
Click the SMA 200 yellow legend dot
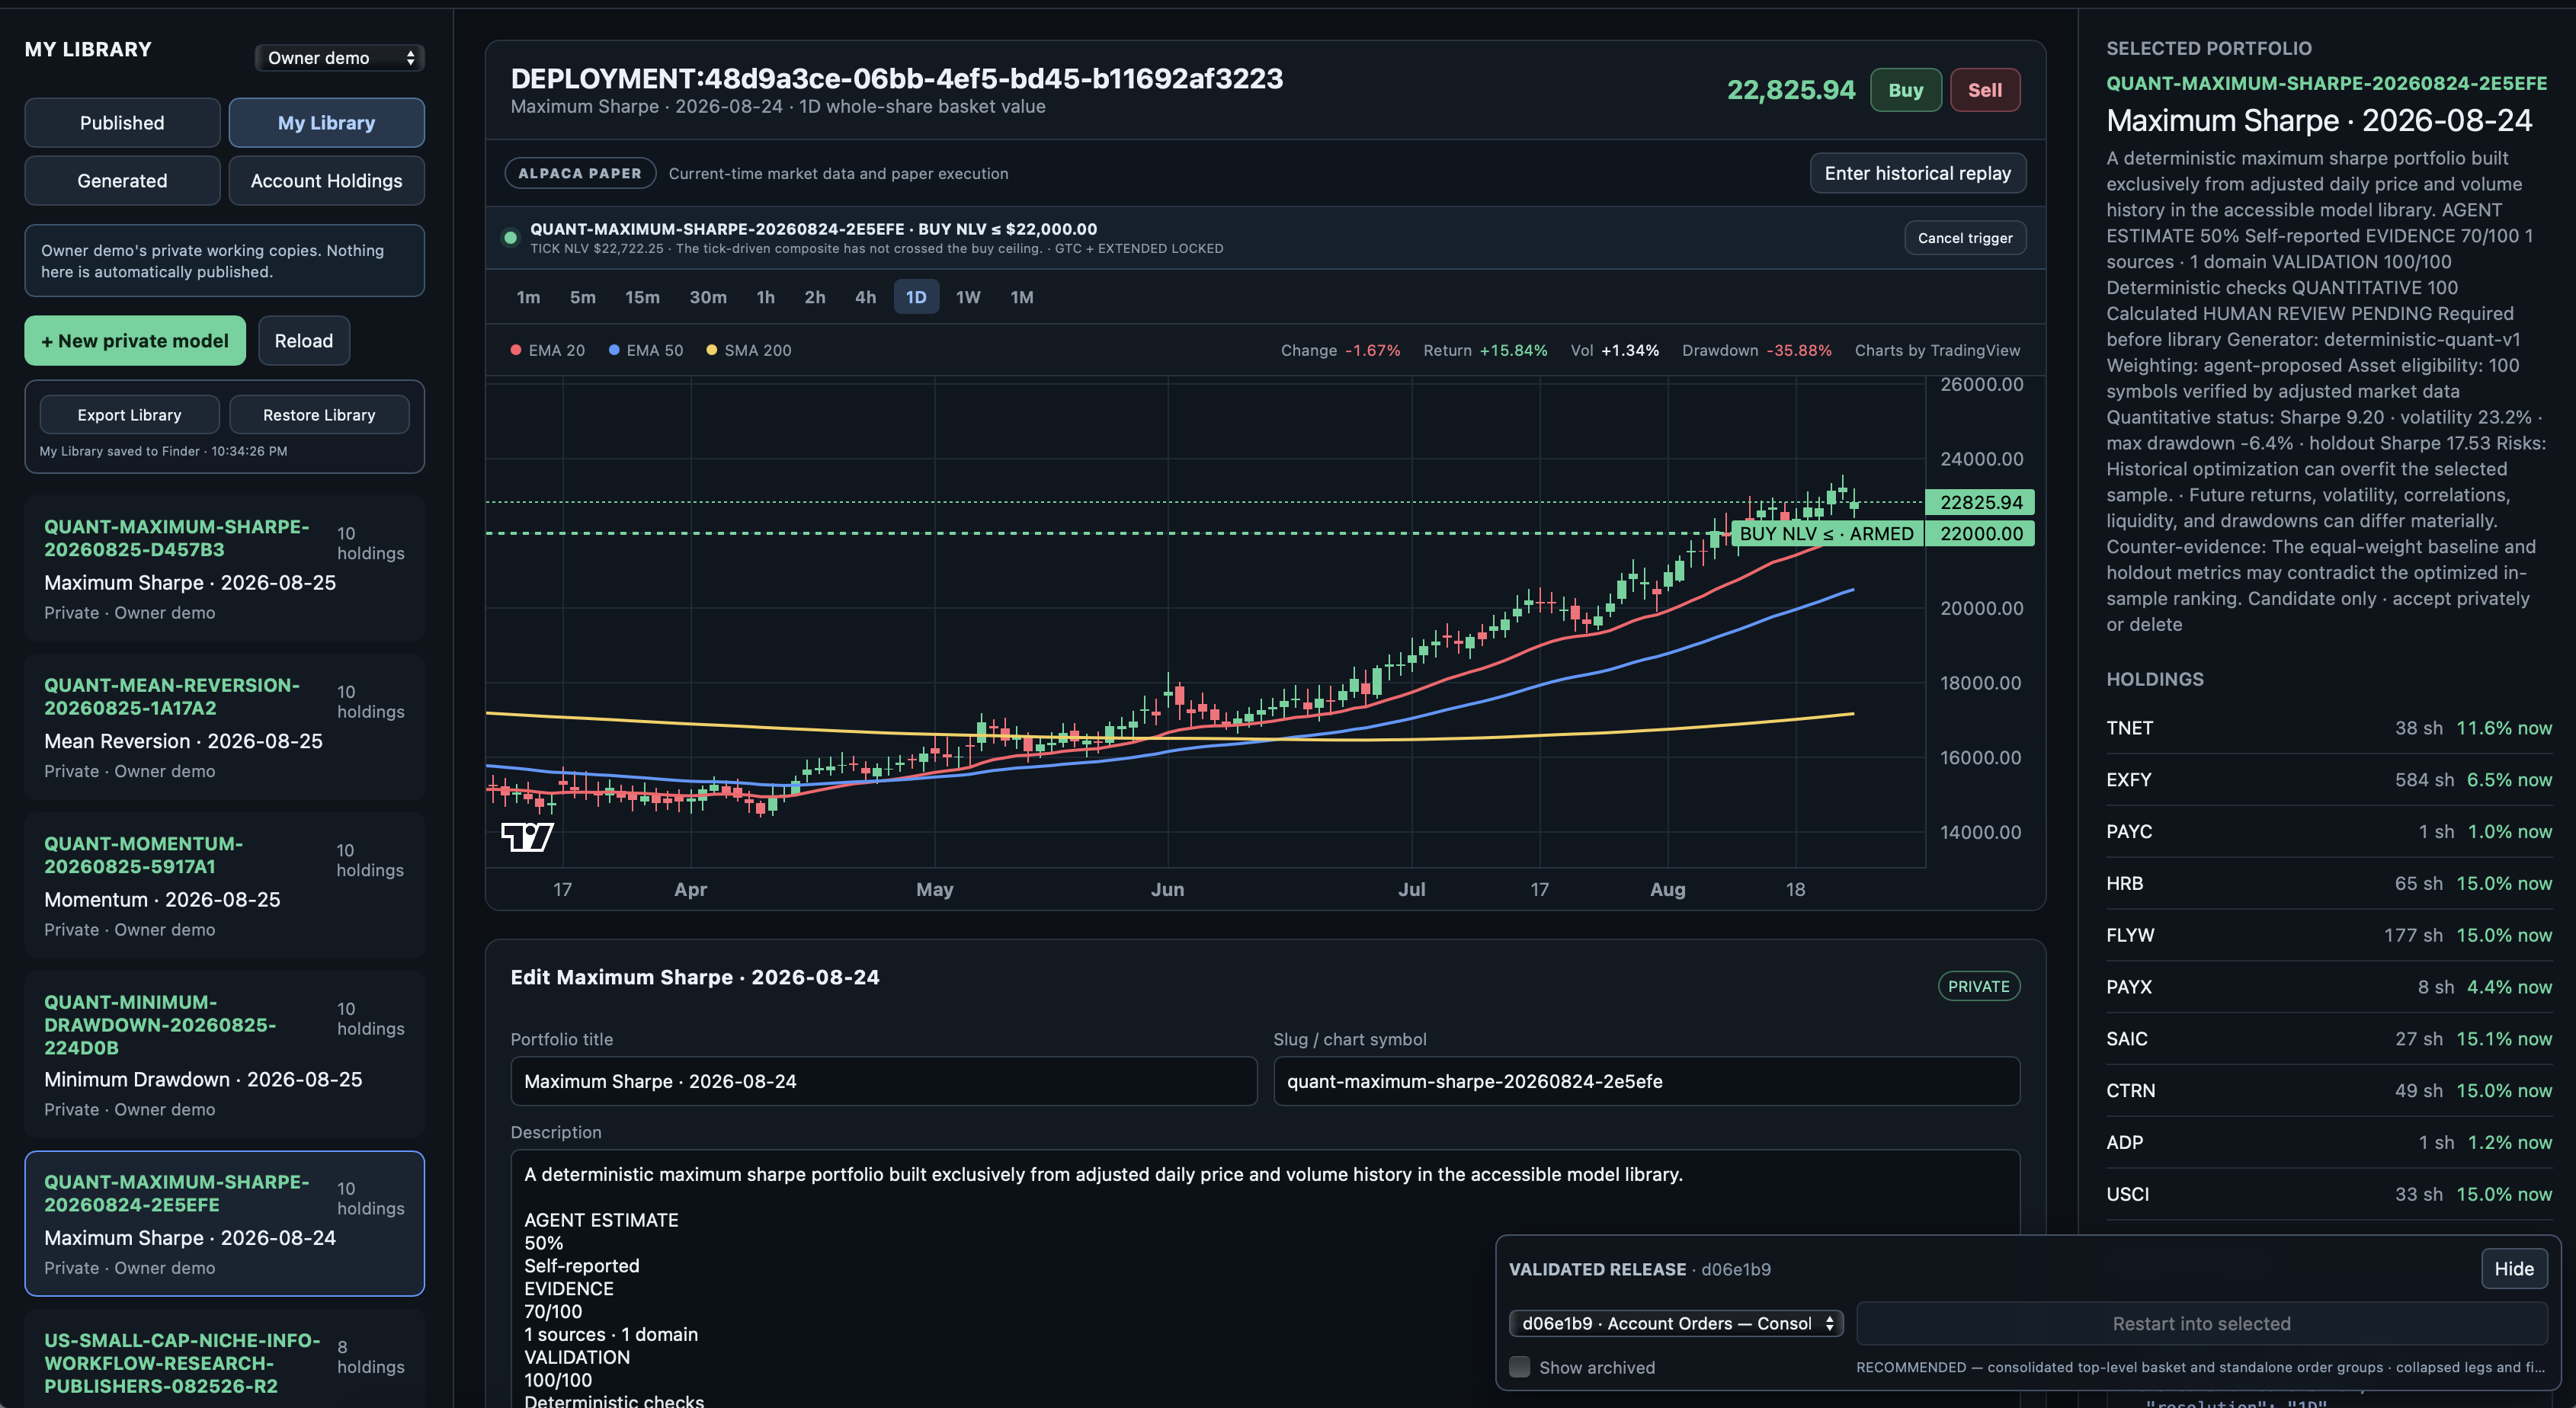712,350
